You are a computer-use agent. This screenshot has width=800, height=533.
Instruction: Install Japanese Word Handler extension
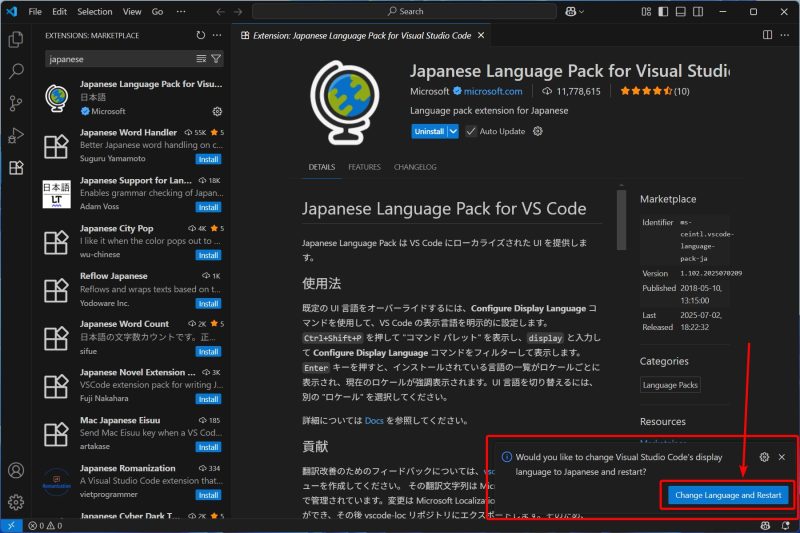tap(208, 159)
